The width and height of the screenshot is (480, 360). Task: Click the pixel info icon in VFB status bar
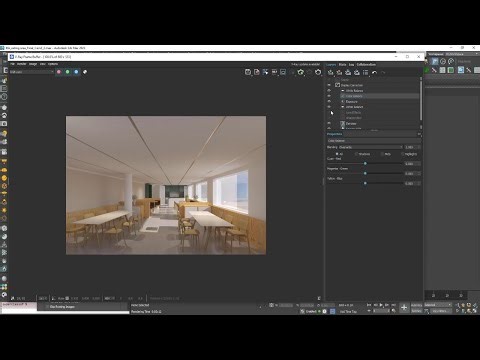[13, 298]
